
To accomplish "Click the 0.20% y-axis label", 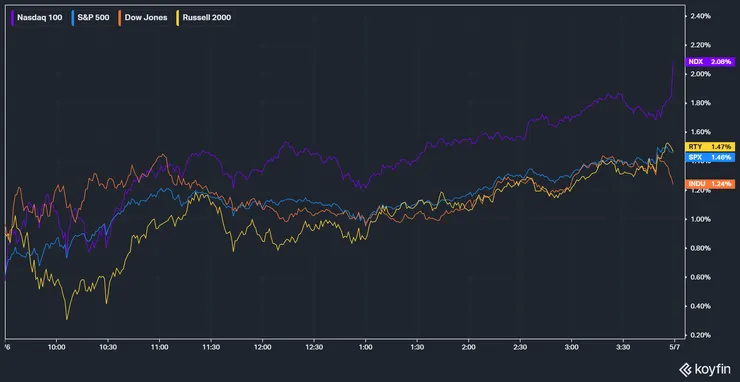I will (700, 335).
